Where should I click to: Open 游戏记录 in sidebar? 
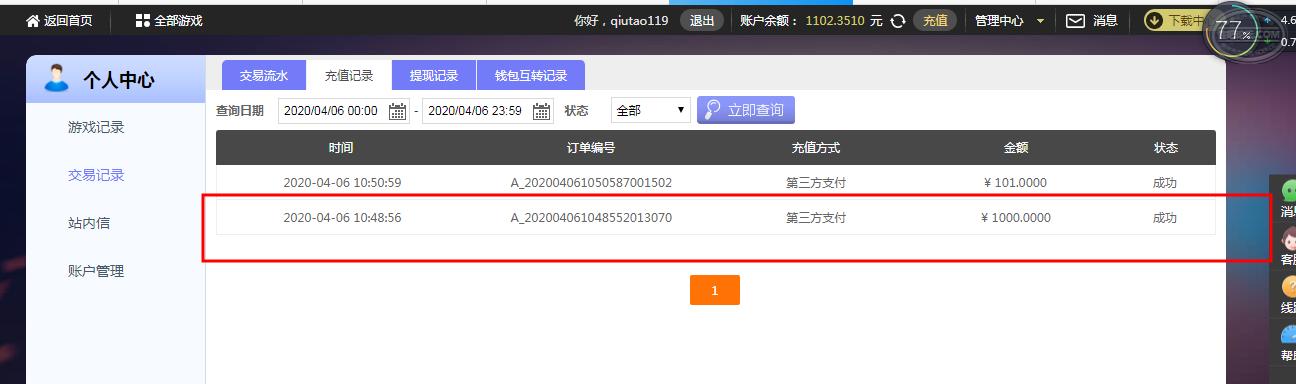click(96, 127)
